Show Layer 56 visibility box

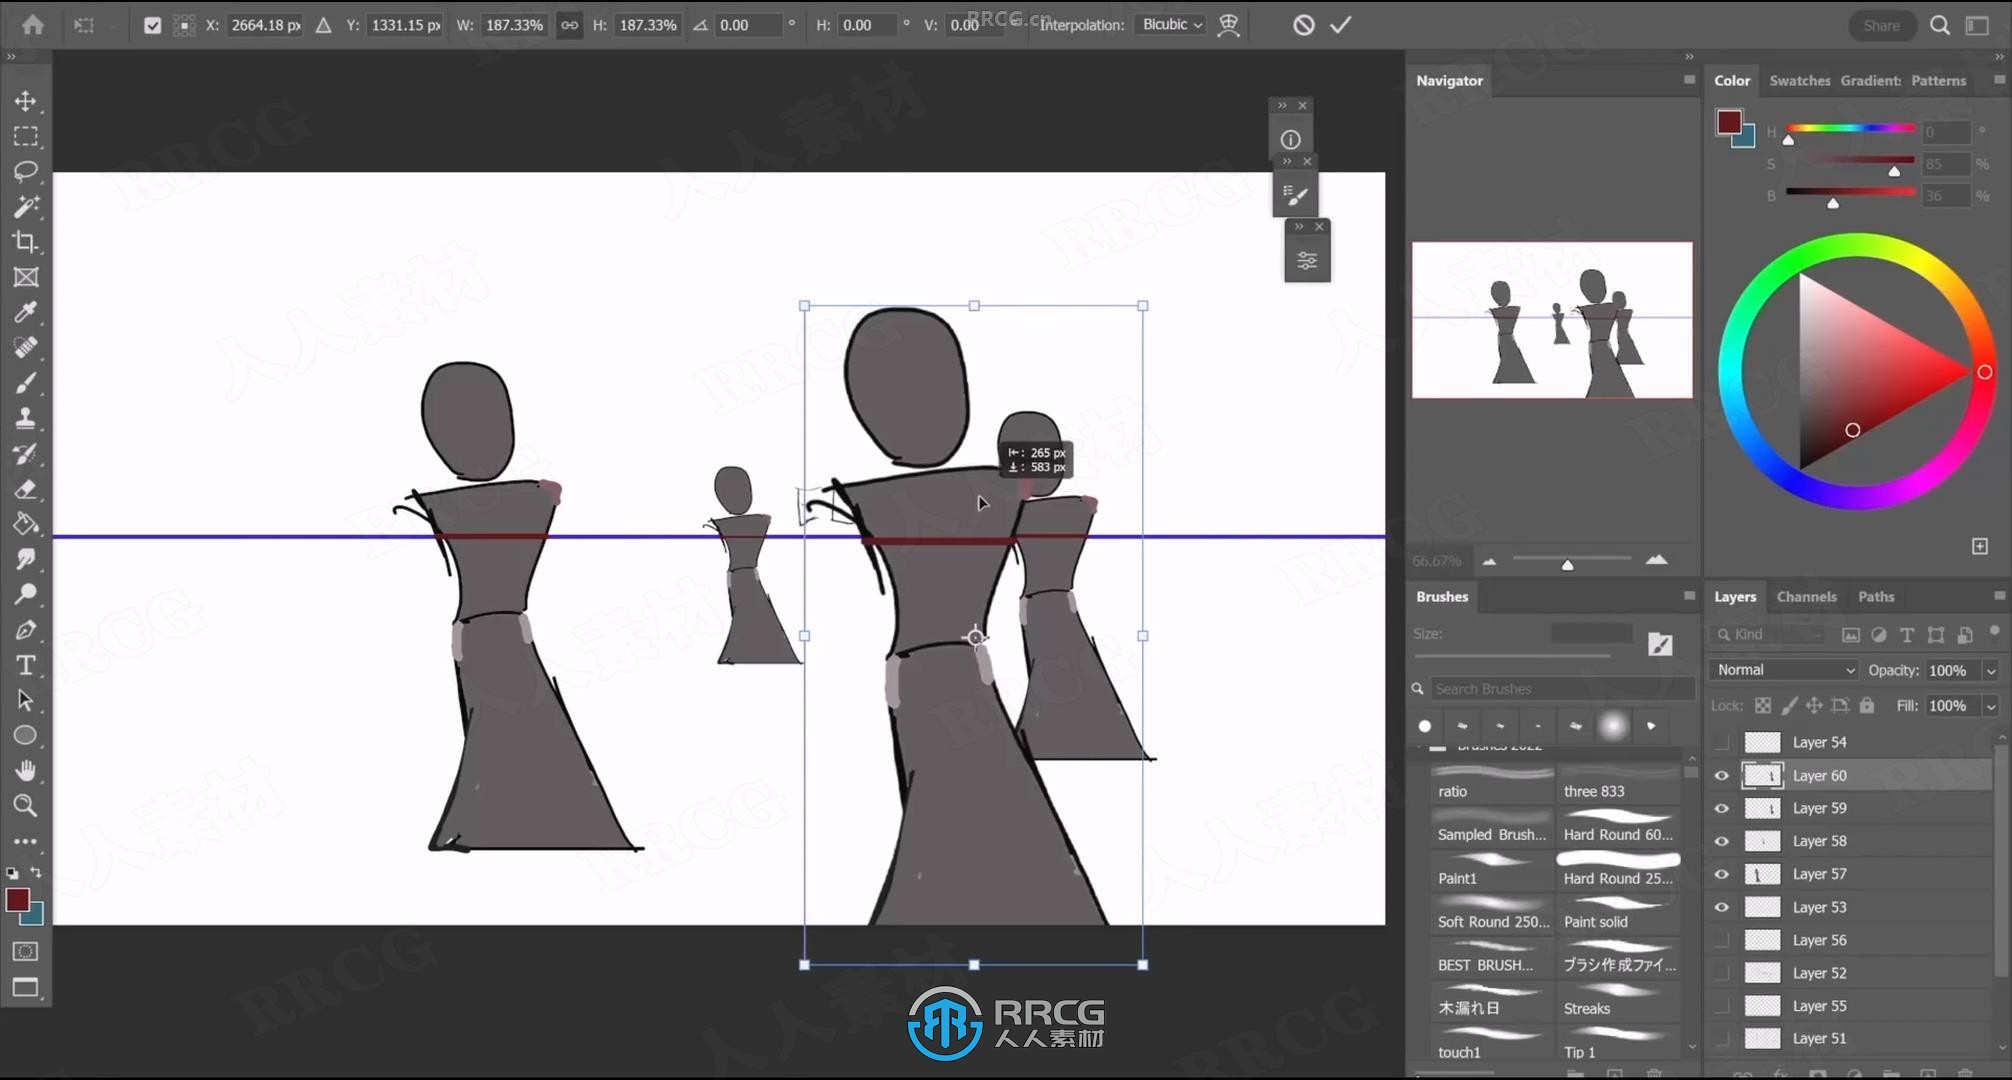(1721, 940)
